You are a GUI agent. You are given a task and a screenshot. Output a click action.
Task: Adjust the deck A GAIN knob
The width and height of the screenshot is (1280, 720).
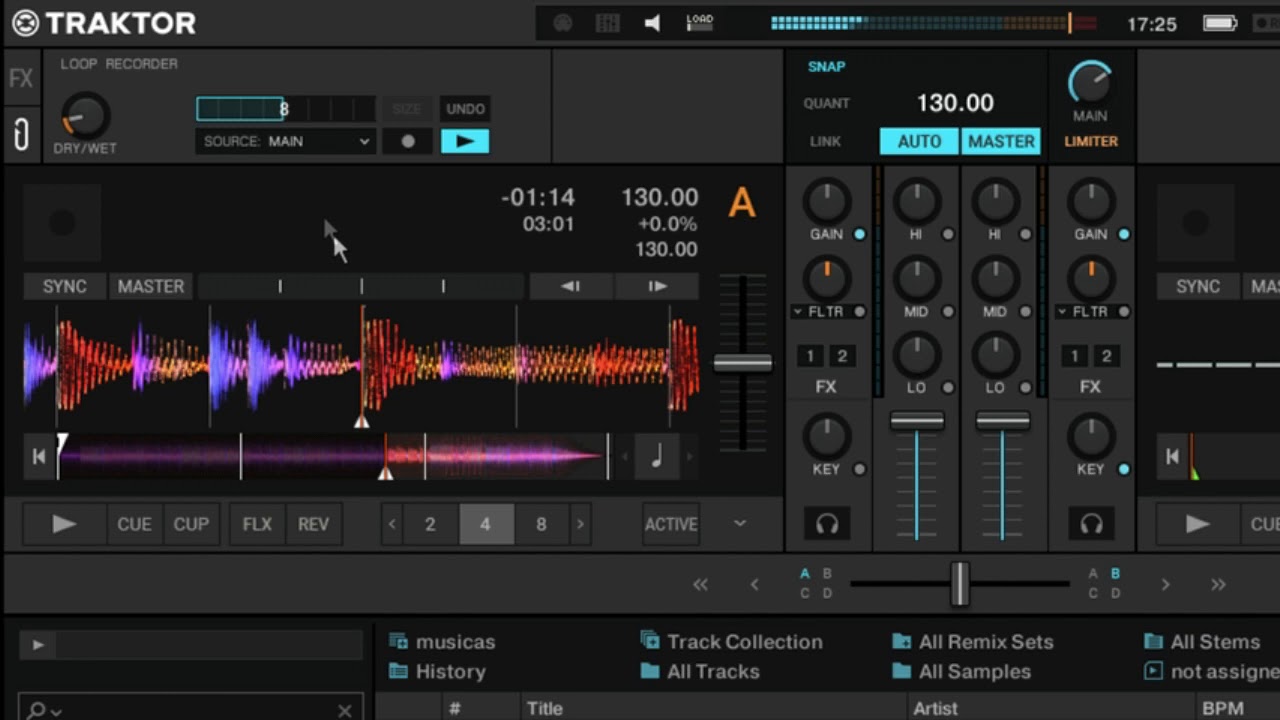(x=825, y=202)
